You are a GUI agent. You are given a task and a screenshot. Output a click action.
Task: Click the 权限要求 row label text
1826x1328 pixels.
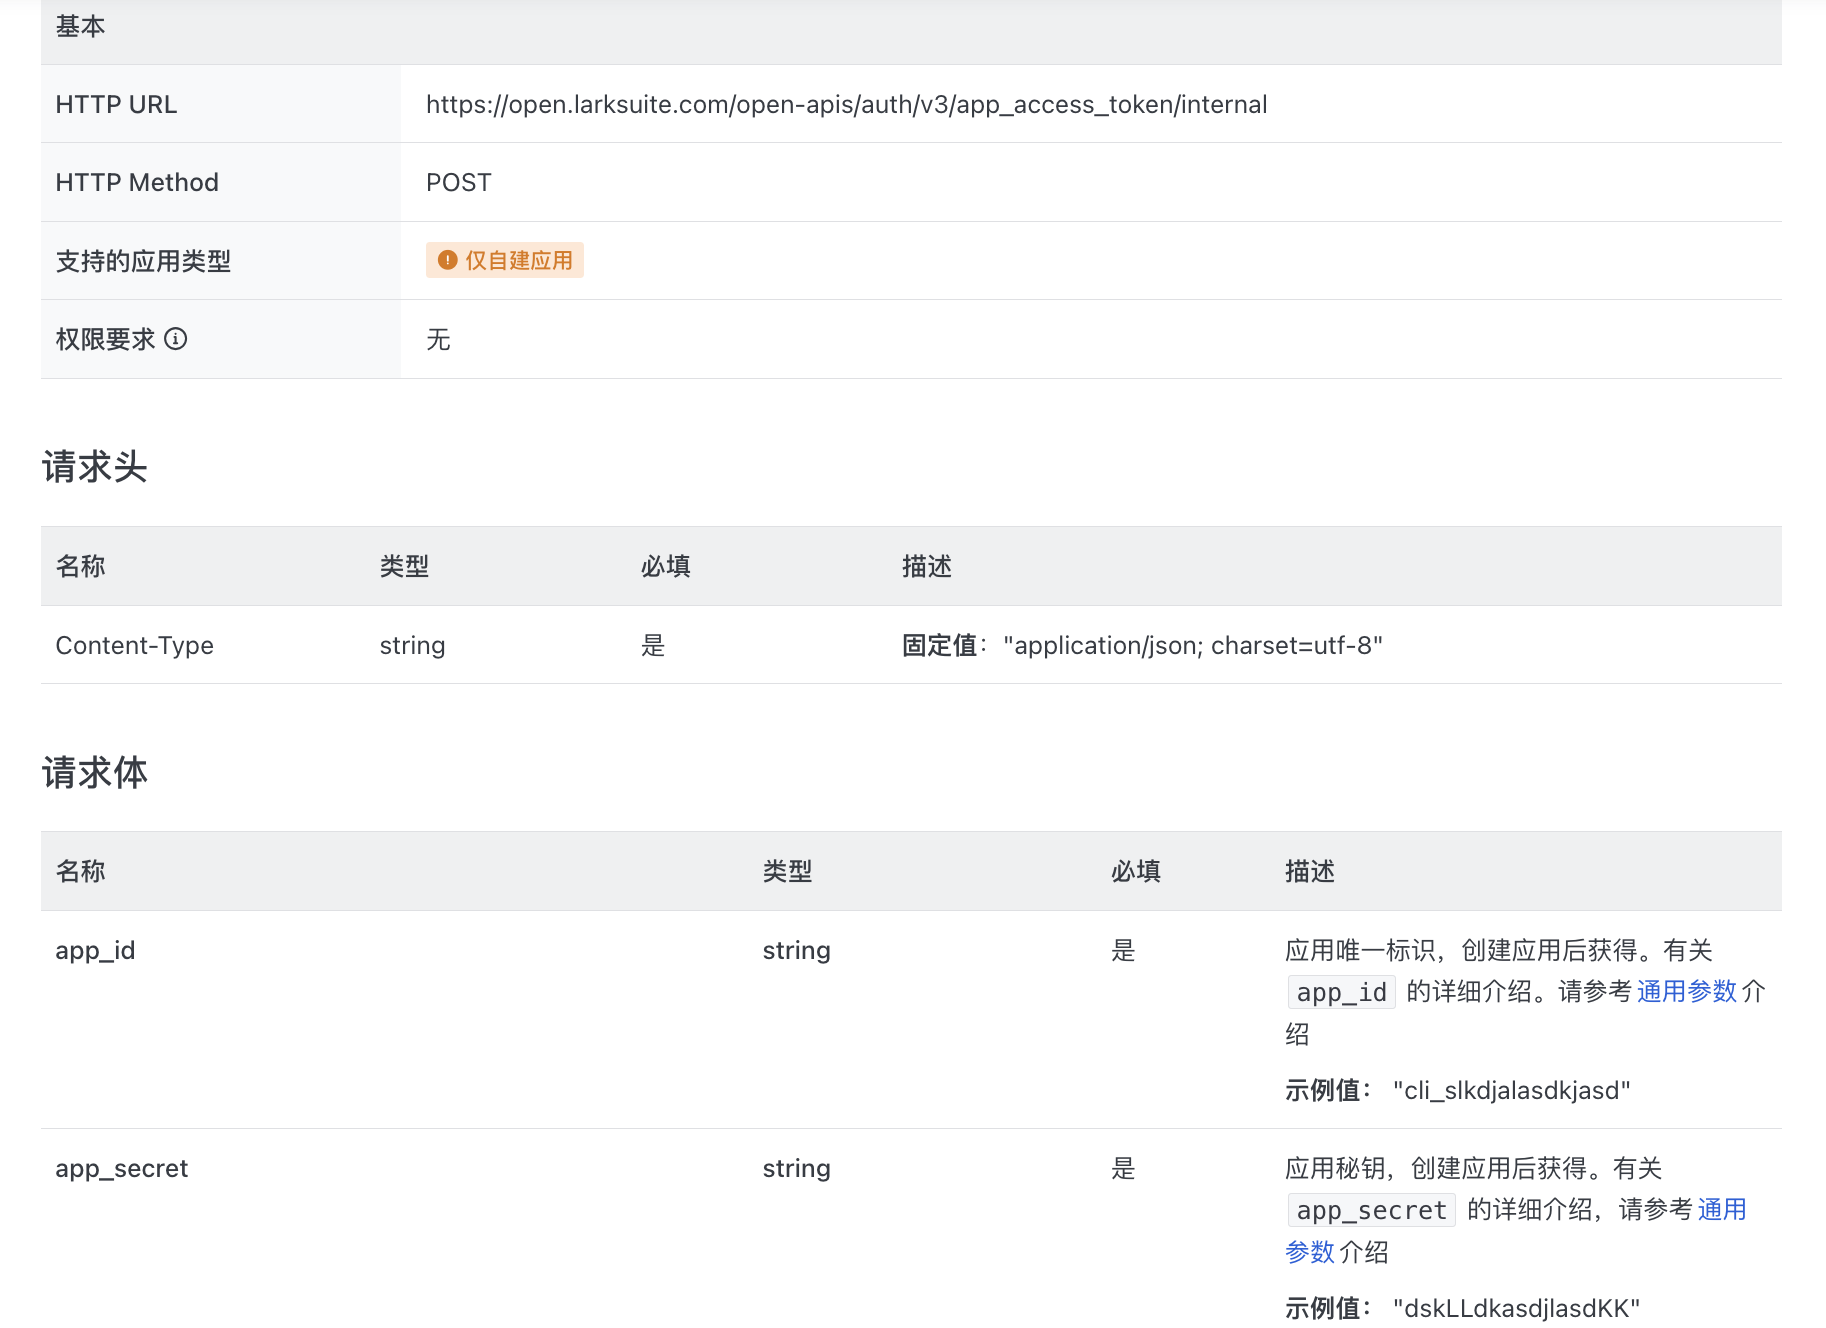coord(105,339)
